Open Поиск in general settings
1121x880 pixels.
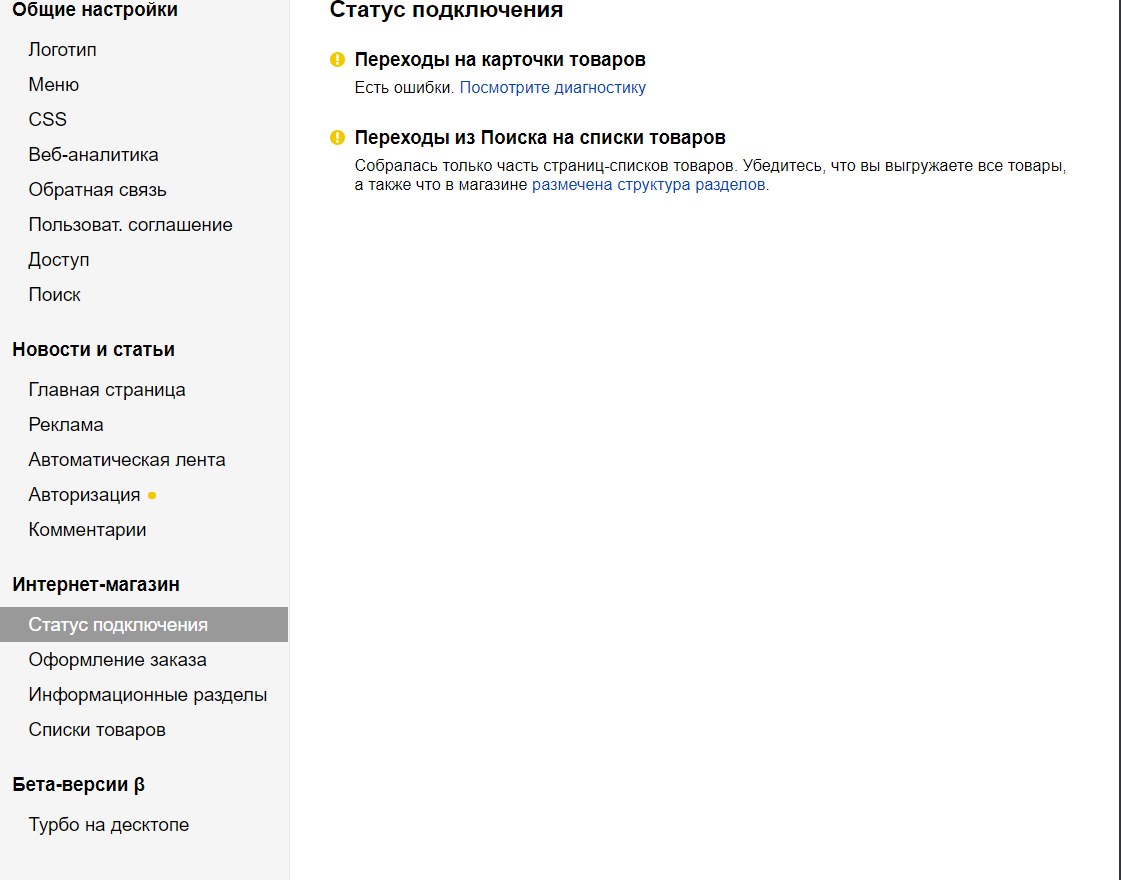pos(54,295)
